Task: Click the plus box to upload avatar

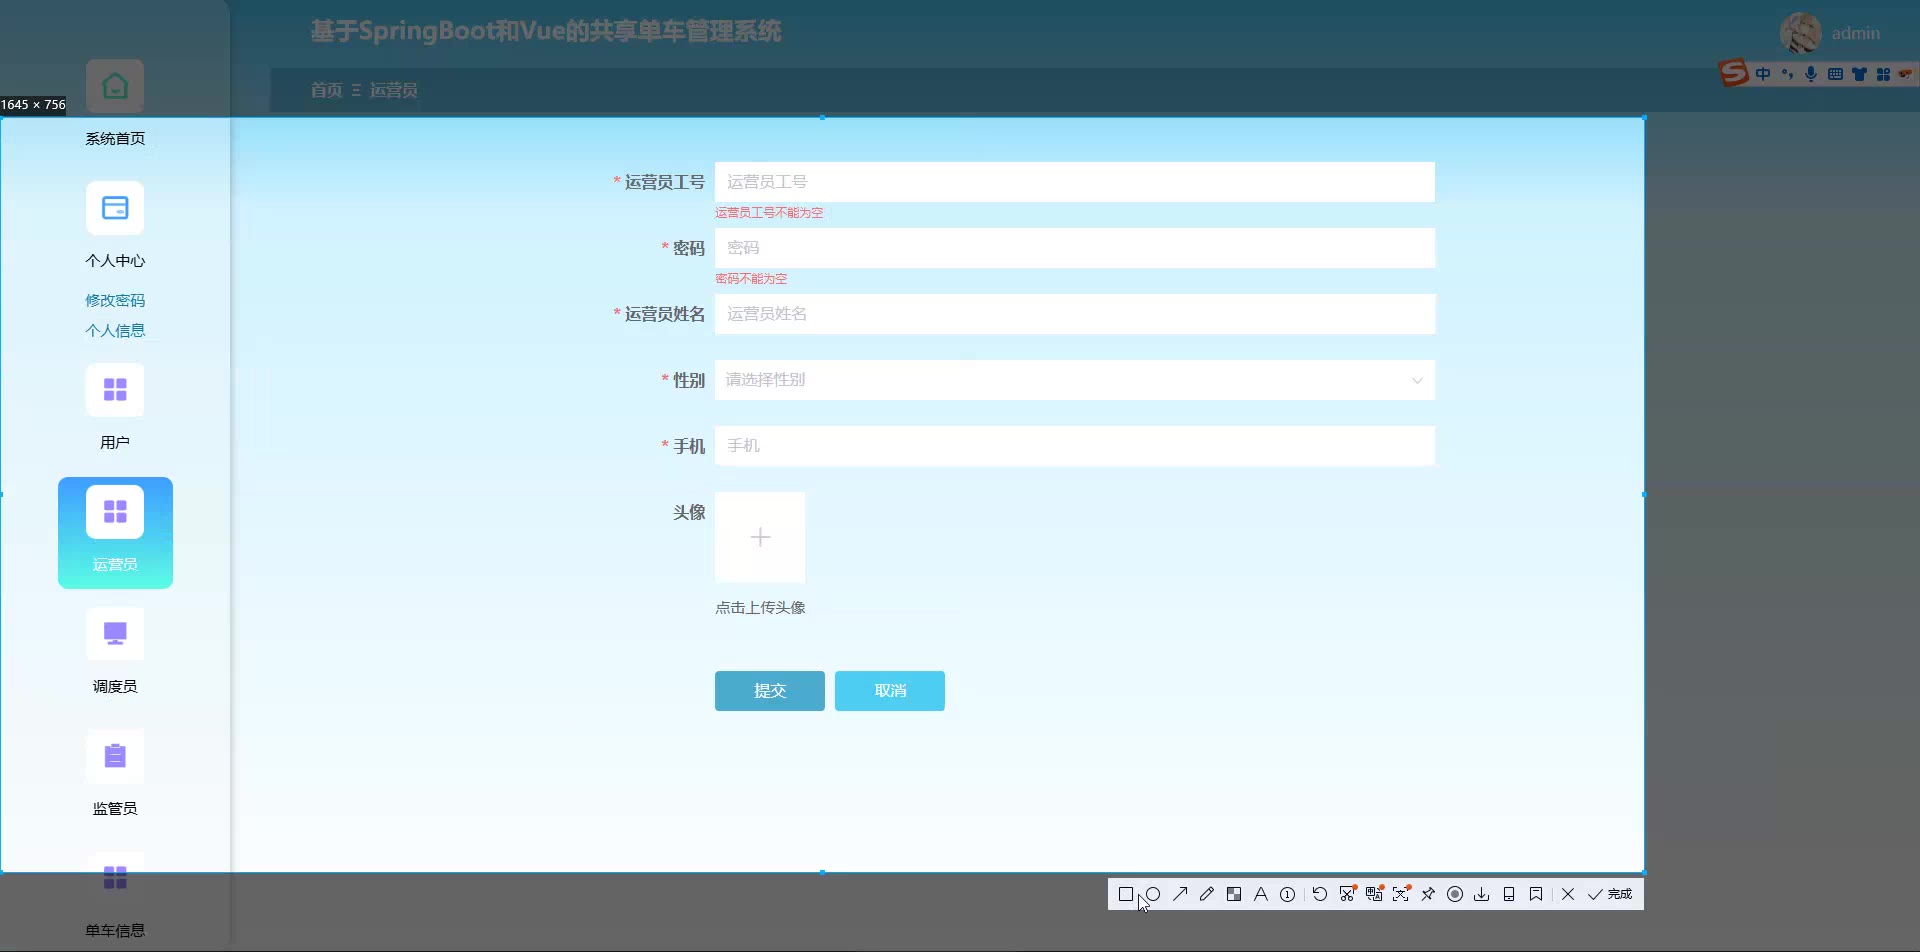Action: [x=760, y=537]
